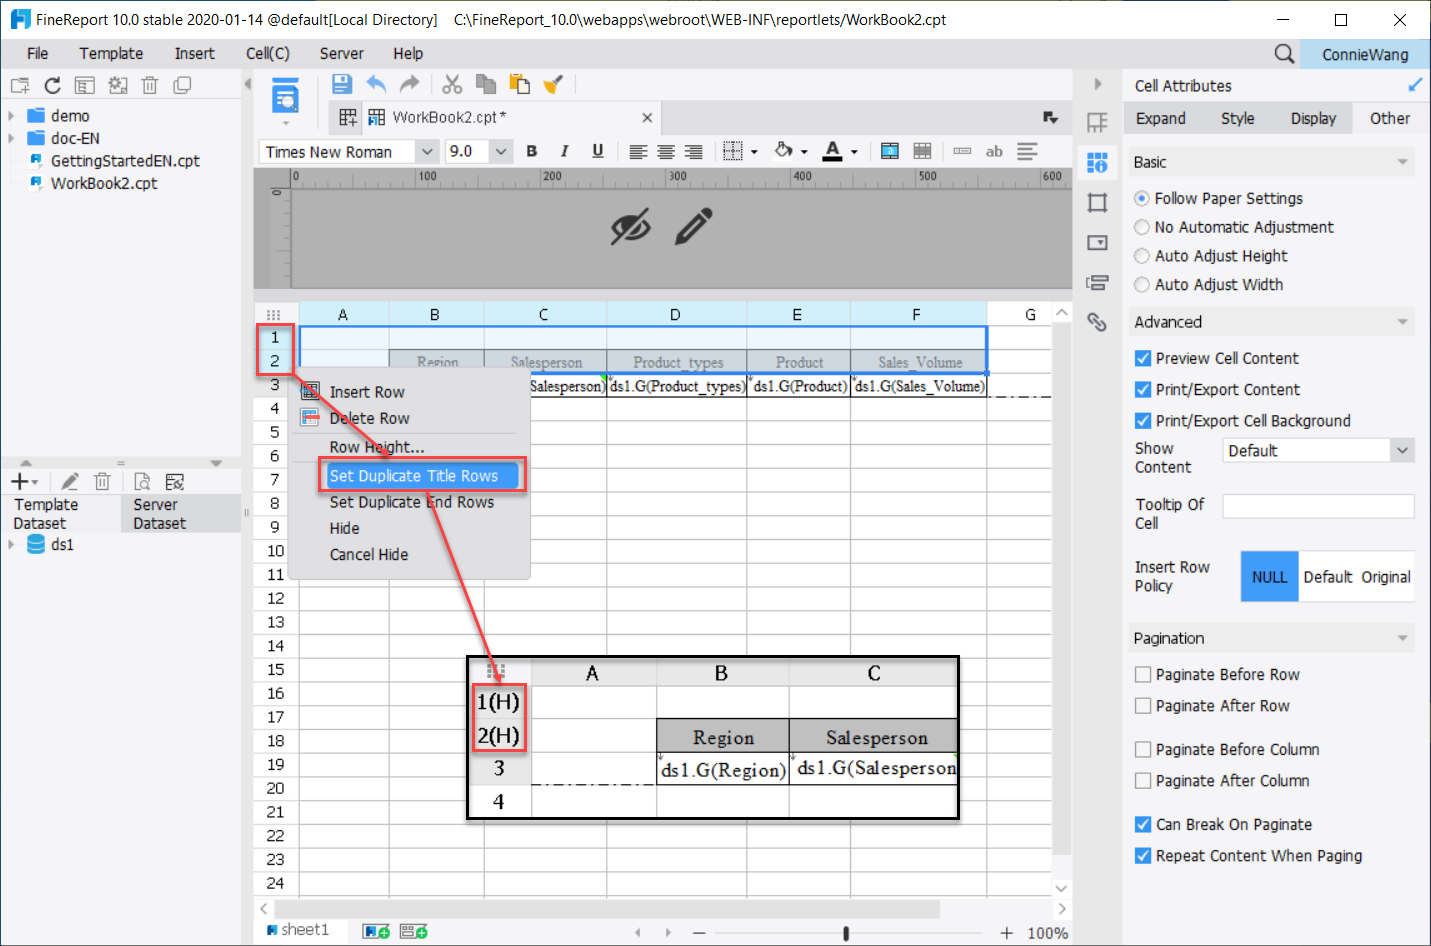This screenshot has width=1431, height=946.
Task: Open the font size dropdown
Action: 501,152
